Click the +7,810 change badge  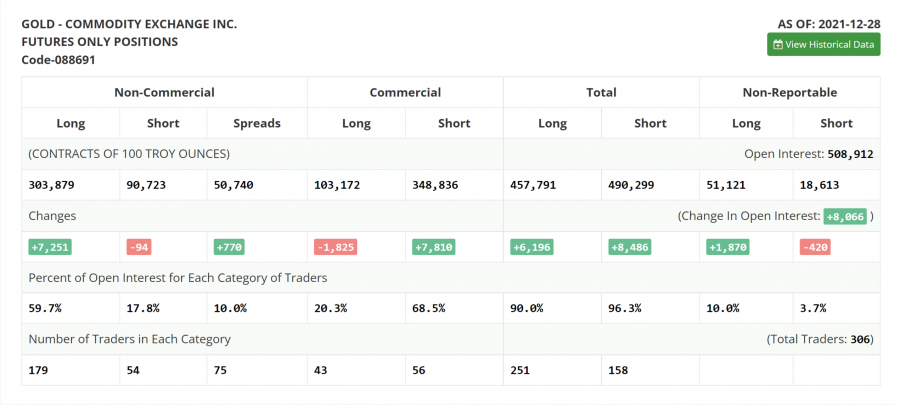click(x=433, y=247)
